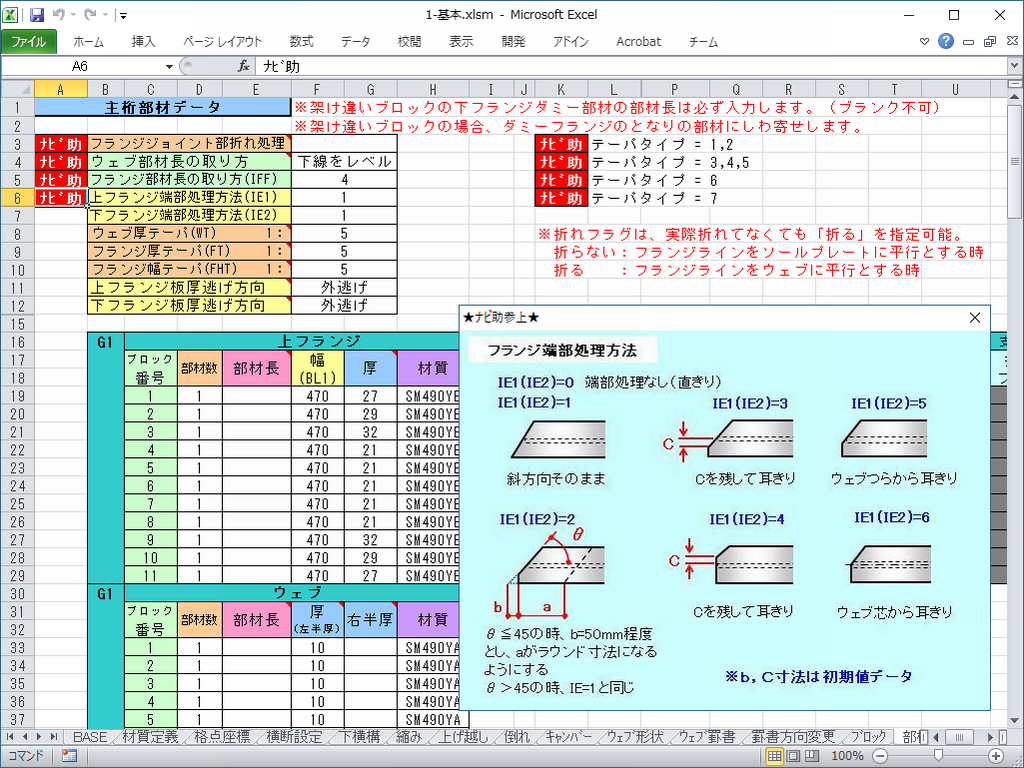Open Customize Quick Access Toolbar dropdown
The width and height of the screenshot is (1024, 768).
pyautogui.click(x=122, y=16)
